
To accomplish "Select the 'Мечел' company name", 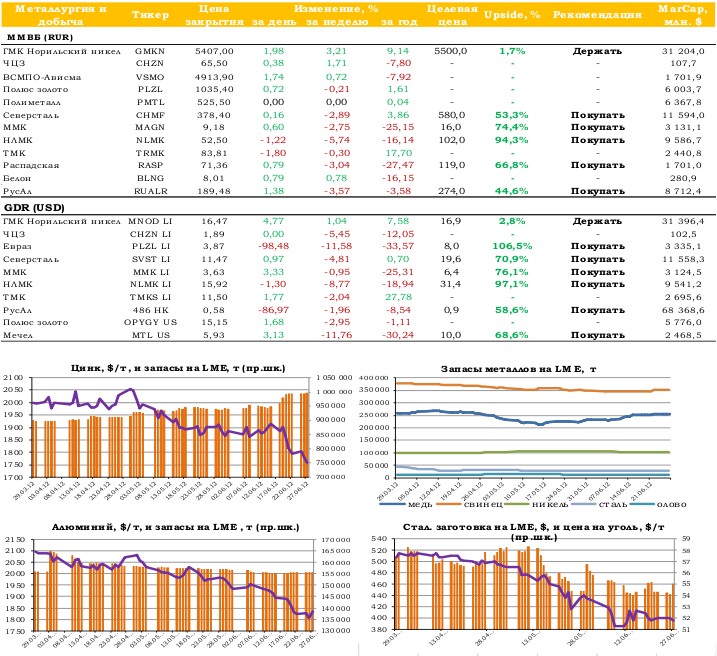I will point(18,335).
